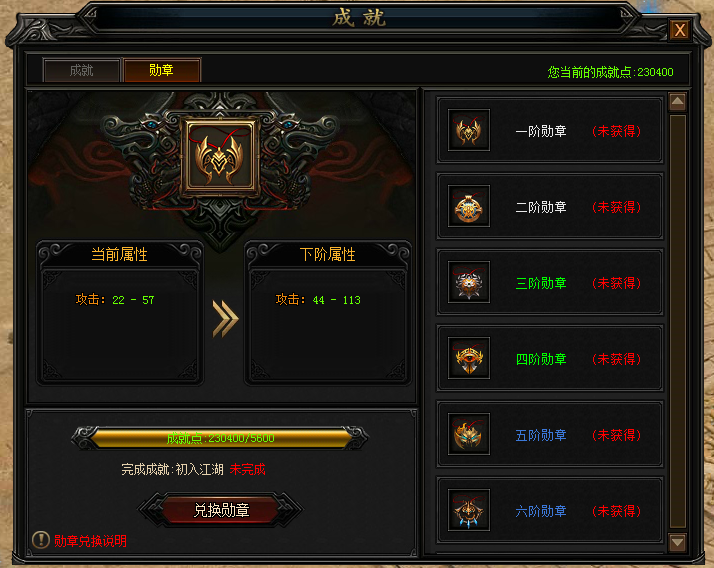Select the 三阶勋章 list row label
Image resolution: width=714 pixels, height=568 pixels.
pos(541,283)
